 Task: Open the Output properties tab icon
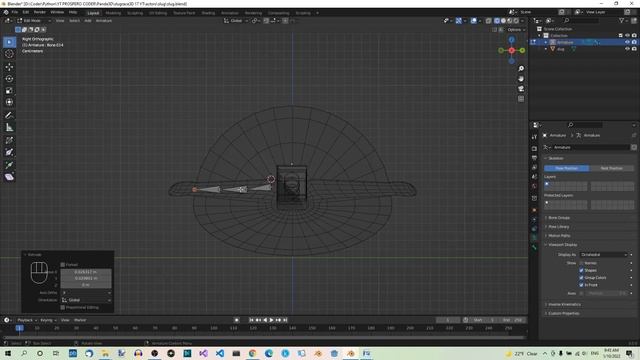pos(534,158)
